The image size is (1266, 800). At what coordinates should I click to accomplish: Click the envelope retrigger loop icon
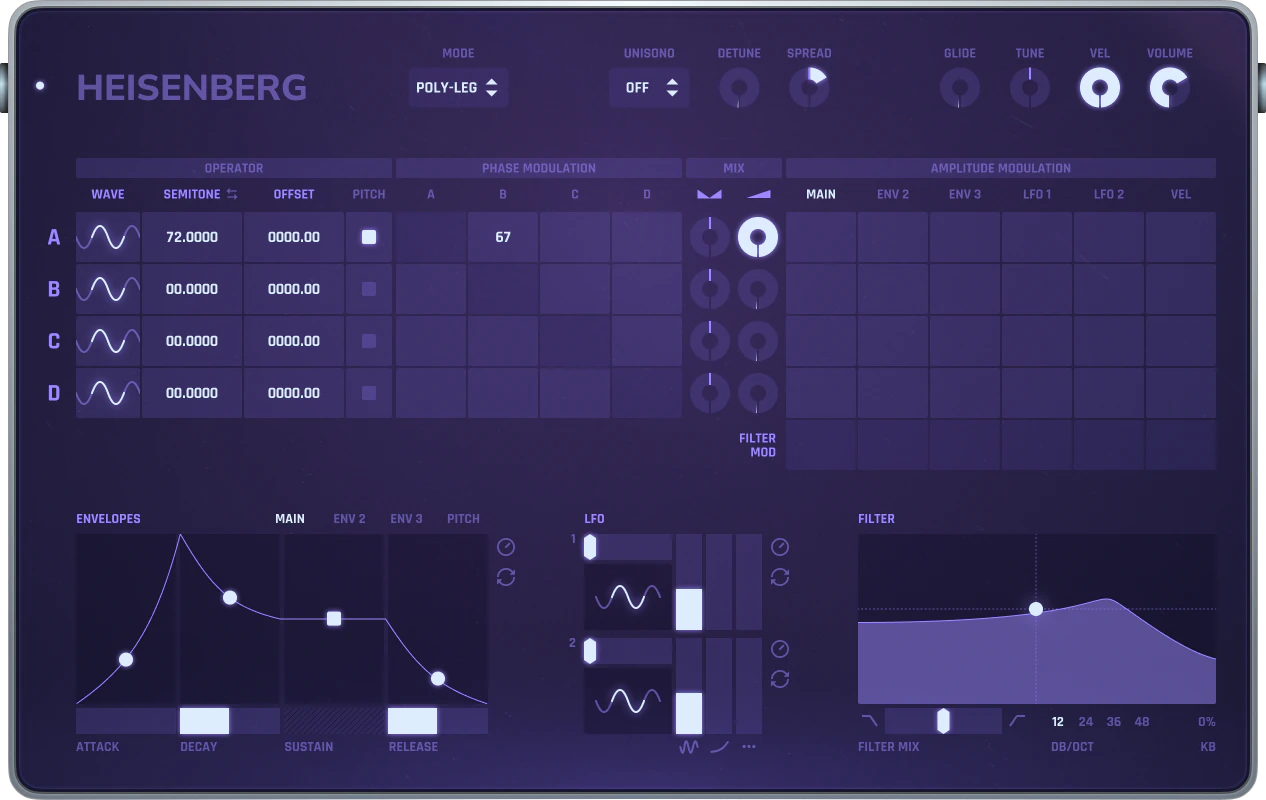(x=506, y=577)
